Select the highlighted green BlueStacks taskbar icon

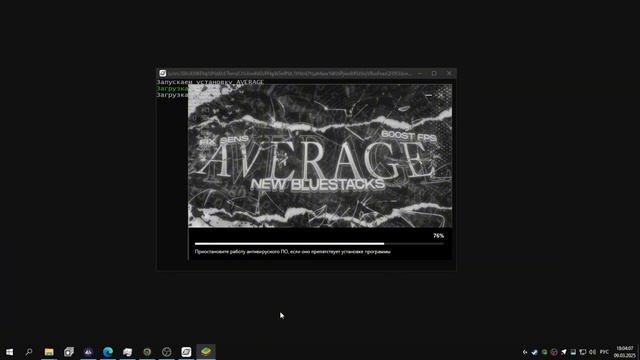point(206,351)
